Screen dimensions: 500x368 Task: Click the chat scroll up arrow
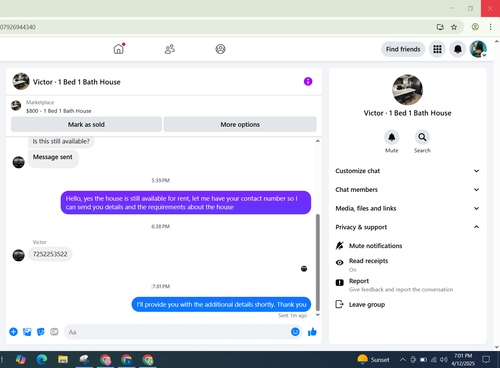click(318, 141)
